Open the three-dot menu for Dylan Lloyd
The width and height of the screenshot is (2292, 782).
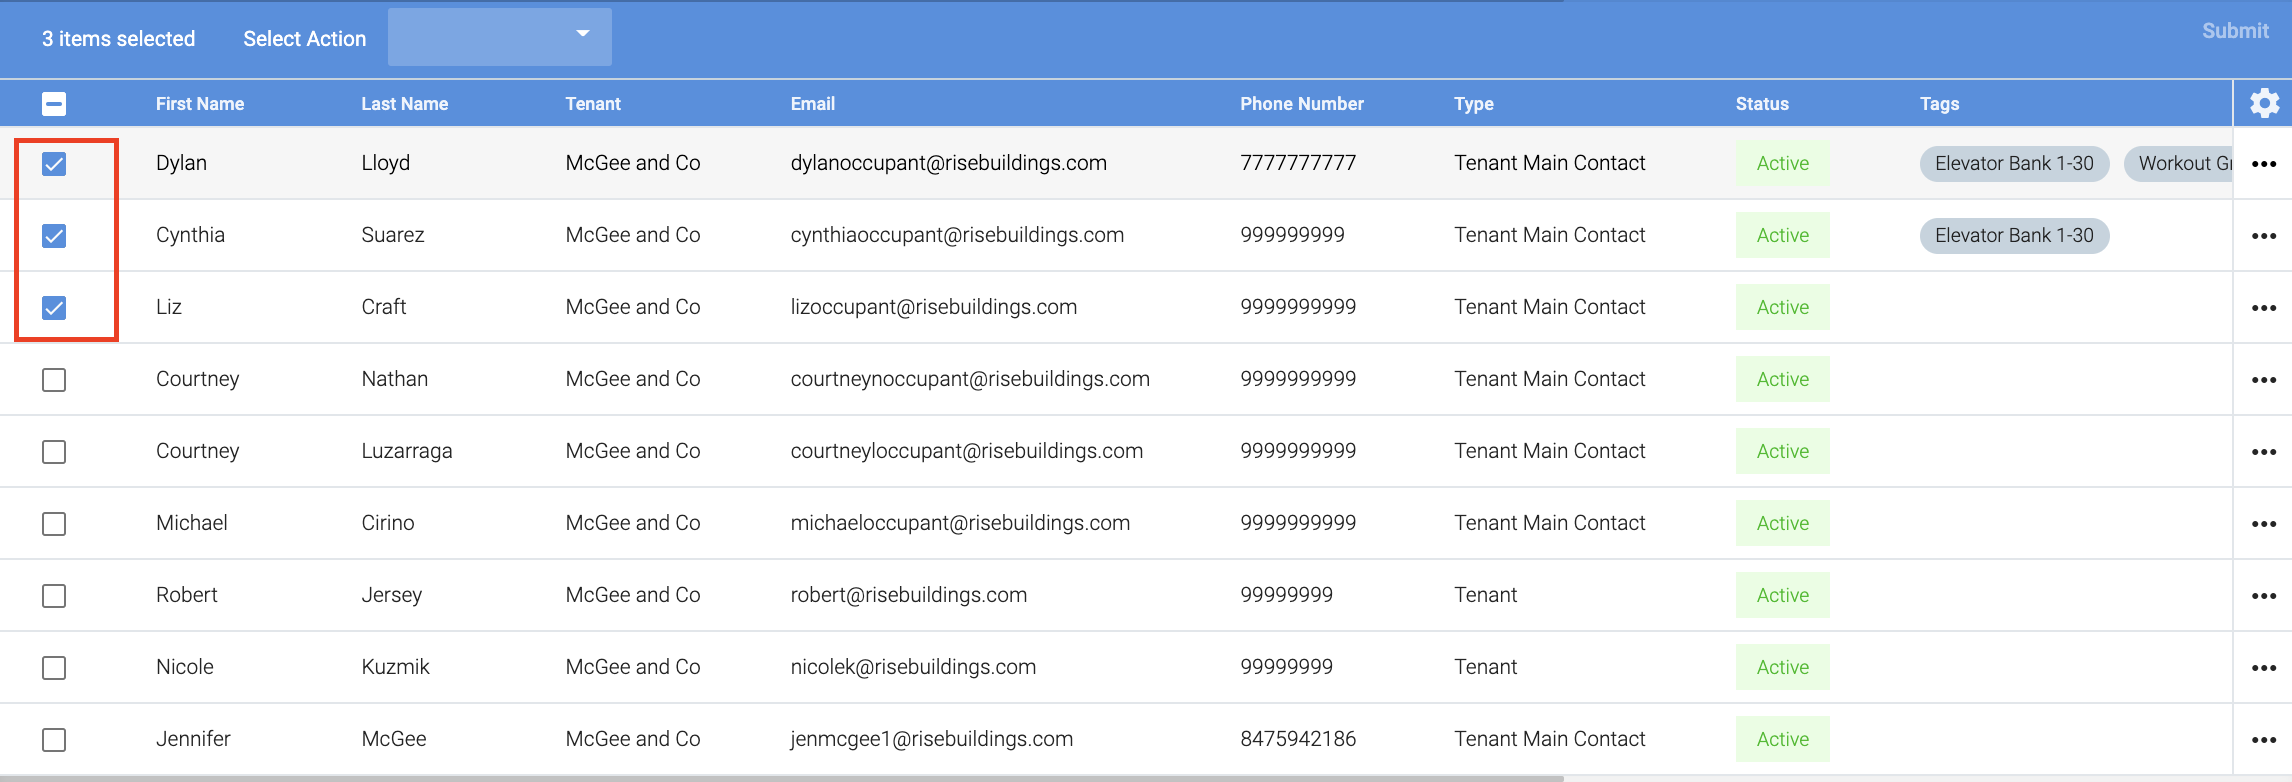click(2263, 164)
